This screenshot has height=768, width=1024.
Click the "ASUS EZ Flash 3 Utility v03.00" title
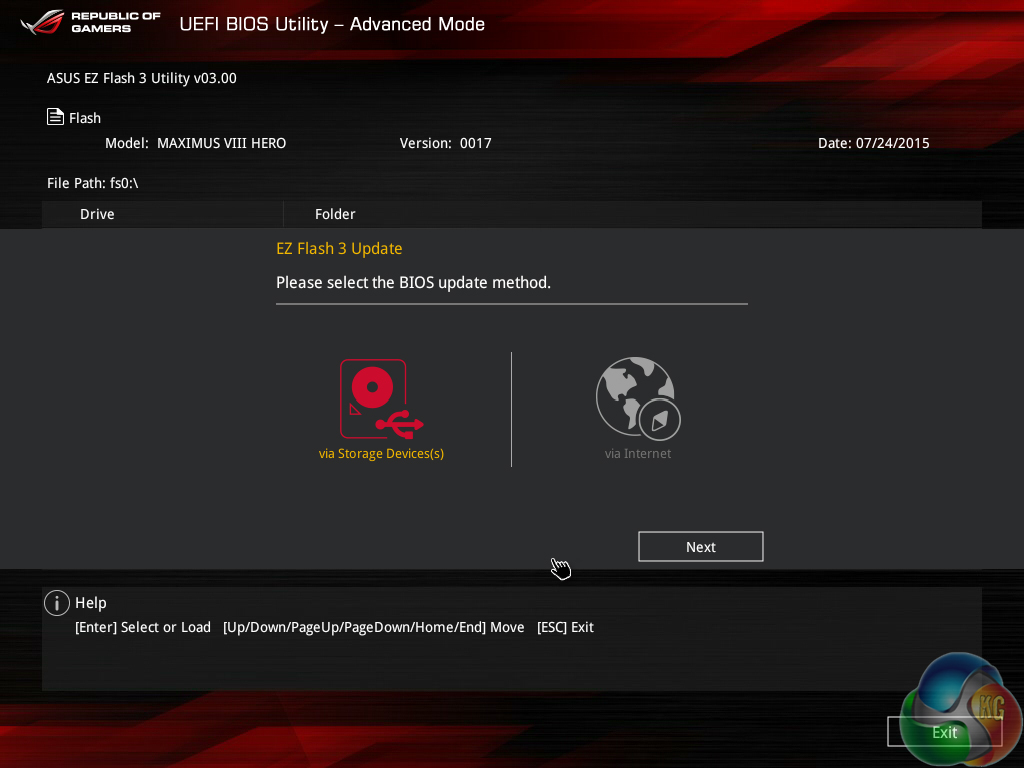coord(142,78)
